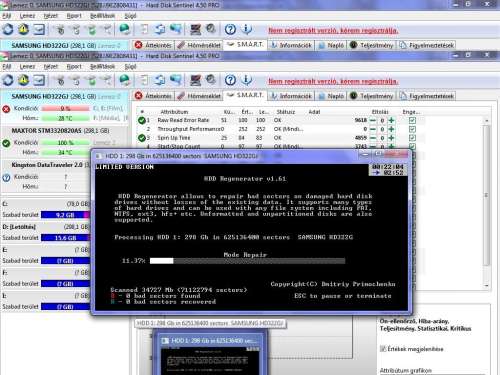Open the Riport menu in the front window
The width and height of the screenshot is (500, 375).
[74, 67]
